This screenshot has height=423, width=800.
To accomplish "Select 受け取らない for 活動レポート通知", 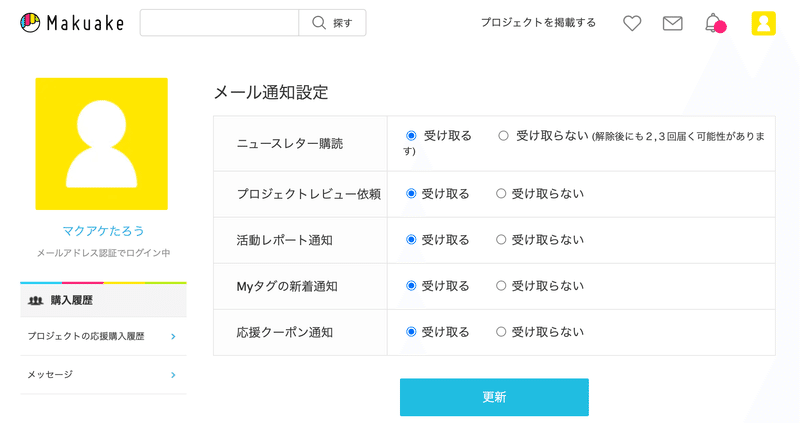I will click(501, 239).
